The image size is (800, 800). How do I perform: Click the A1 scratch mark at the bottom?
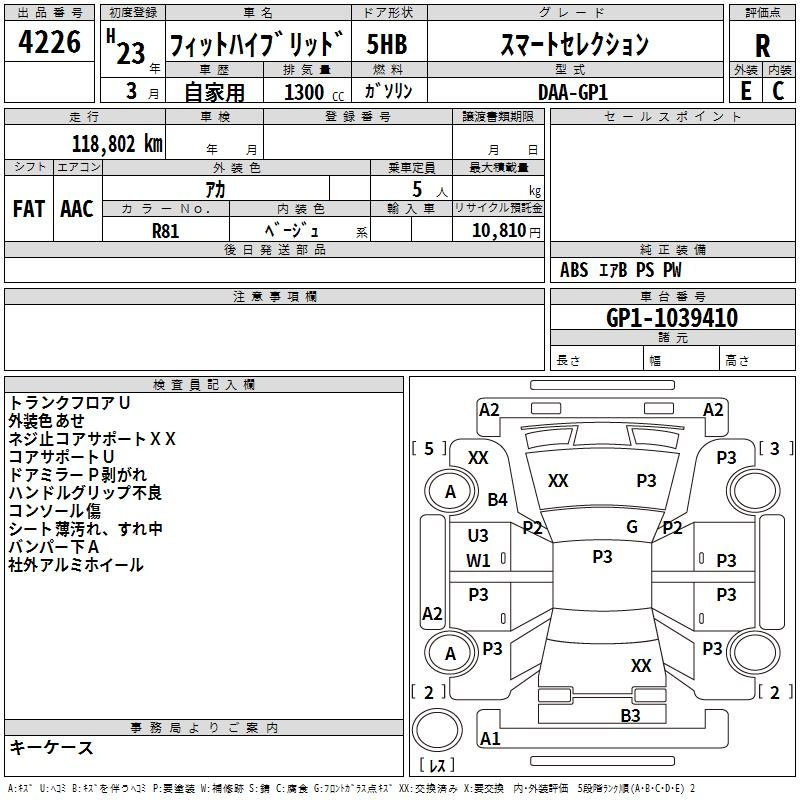(x=490, y=739)
